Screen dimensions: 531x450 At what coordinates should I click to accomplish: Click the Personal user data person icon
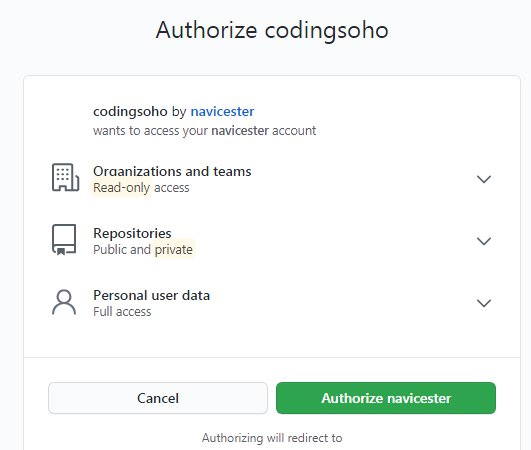(x=64, y=302)
